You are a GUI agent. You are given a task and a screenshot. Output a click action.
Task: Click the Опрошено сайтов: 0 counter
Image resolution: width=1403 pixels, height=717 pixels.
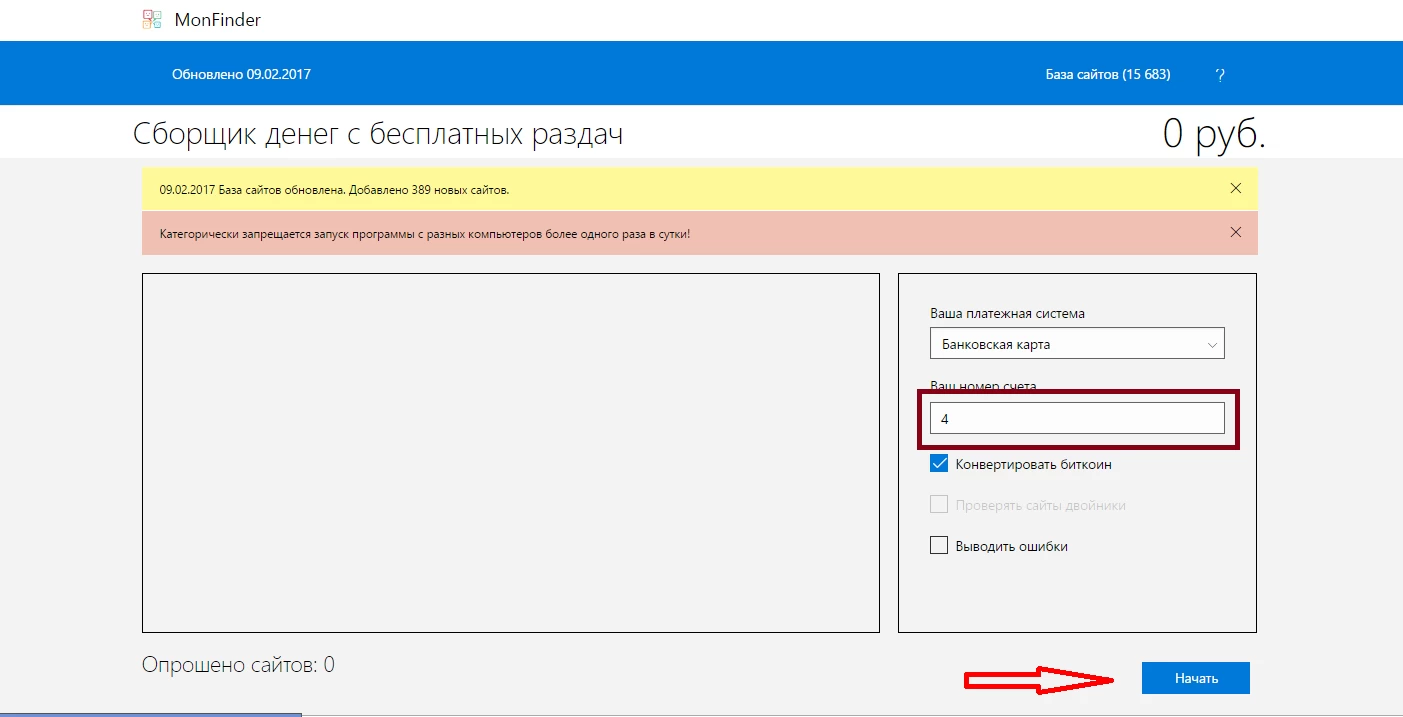pos(238,665)
